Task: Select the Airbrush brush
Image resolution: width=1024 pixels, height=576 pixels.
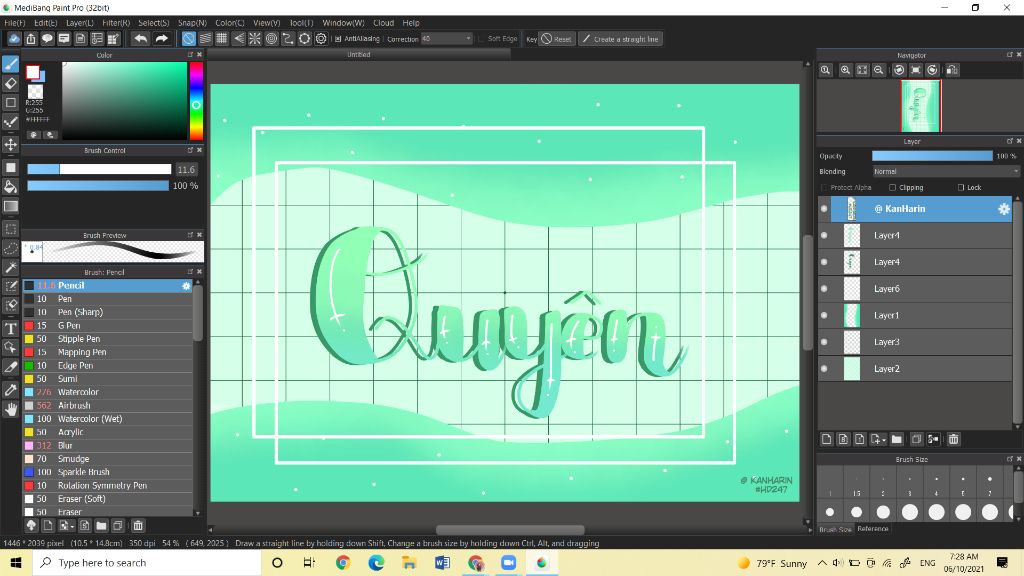Action: click(x=108, y=406)
